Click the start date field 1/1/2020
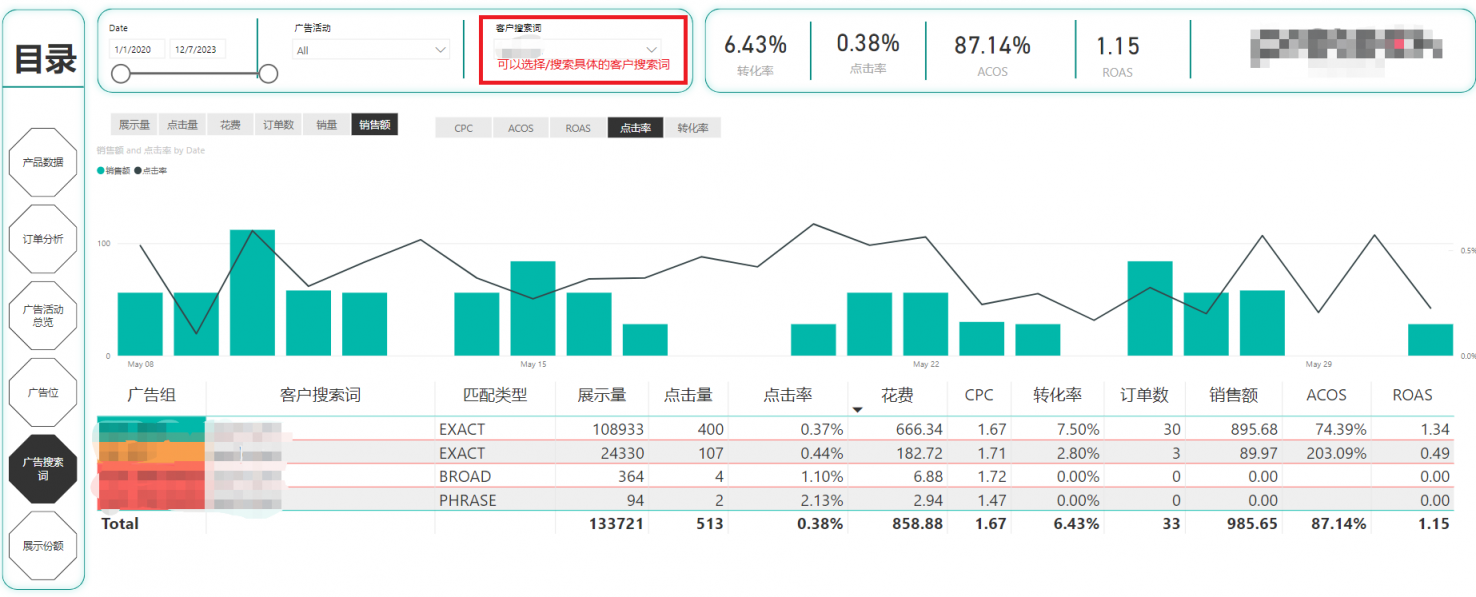The width and height of the screenshot is (1476, 597). point(137,49)
